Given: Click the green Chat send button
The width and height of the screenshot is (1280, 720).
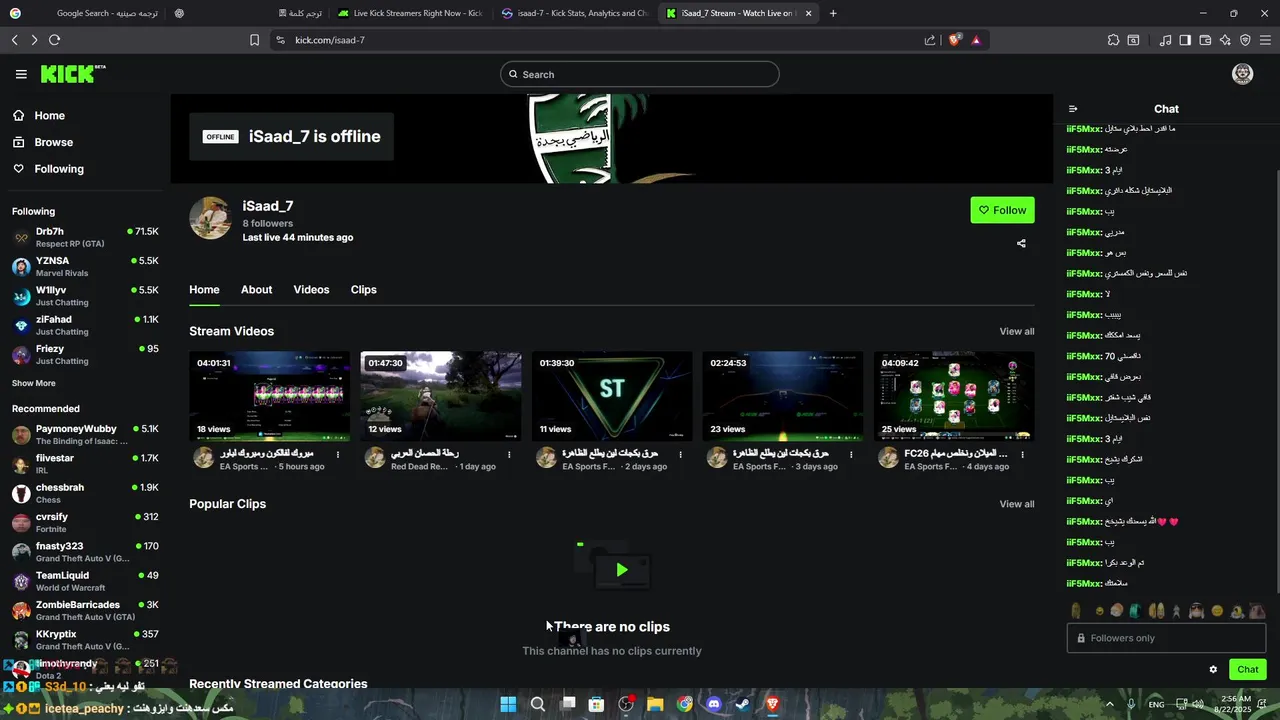Looking at the screenshot, I should click(x=1248, y=670).
